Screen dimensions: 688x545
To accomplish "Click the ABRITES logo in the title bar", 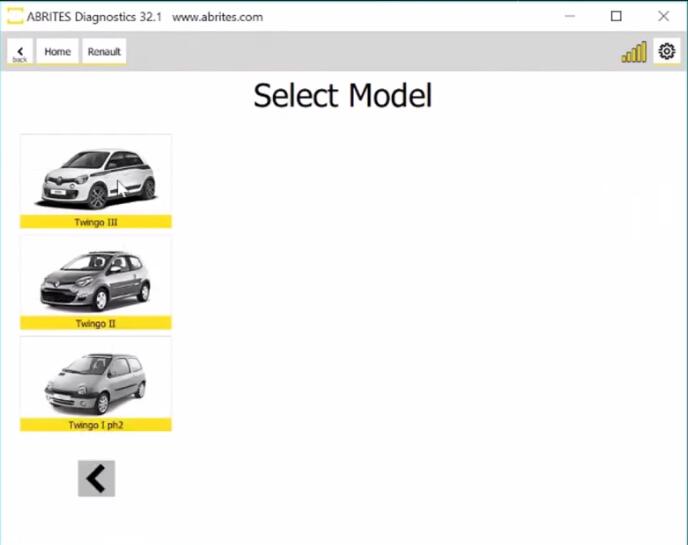I will [15, 17].
